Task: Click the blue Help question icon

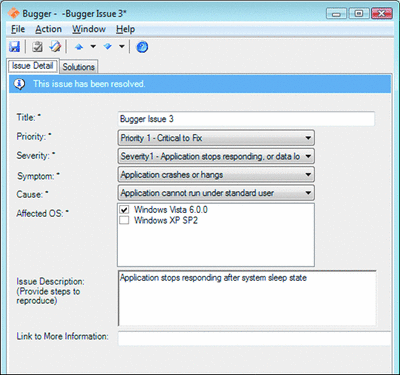Action: [142, 47]
